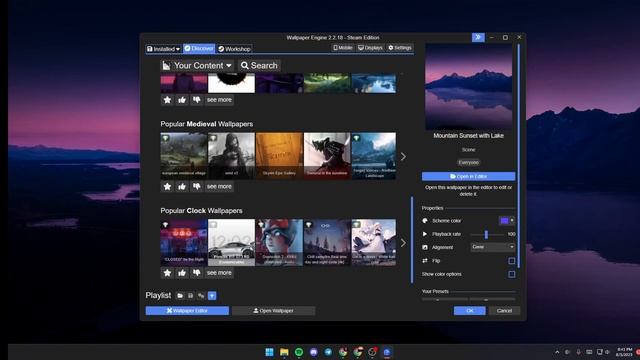Toggle the Flip checkbox
Screen dimensions: 640x360
[x=511, y=261]
